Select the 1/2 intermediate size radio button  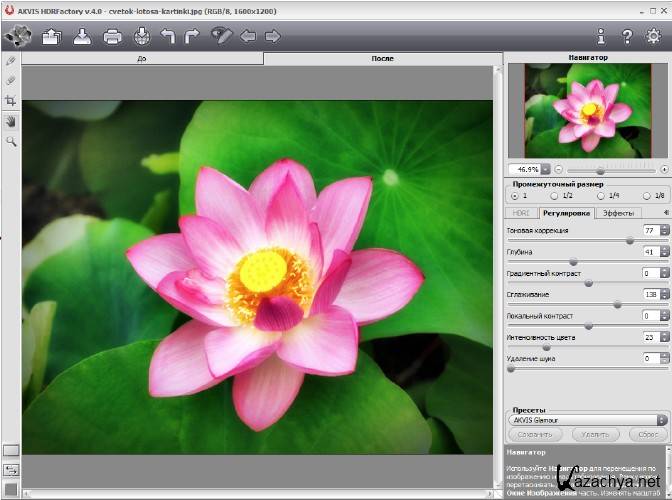[555, 196]
